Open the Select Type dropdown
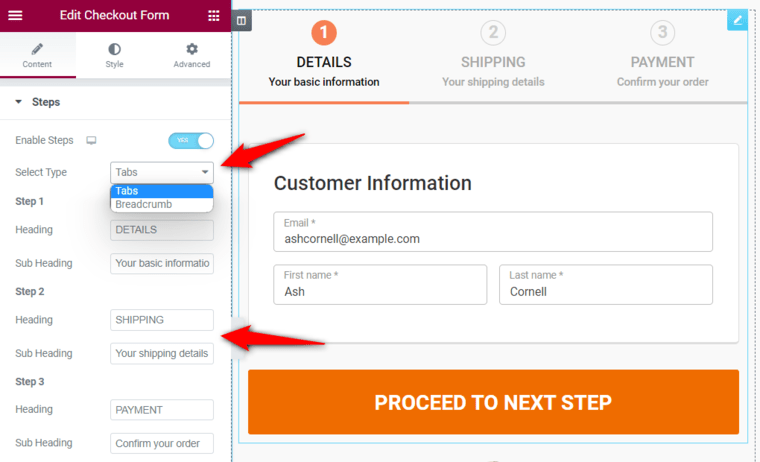The height and width of the screenshot is (462, 760). point(162,173)
